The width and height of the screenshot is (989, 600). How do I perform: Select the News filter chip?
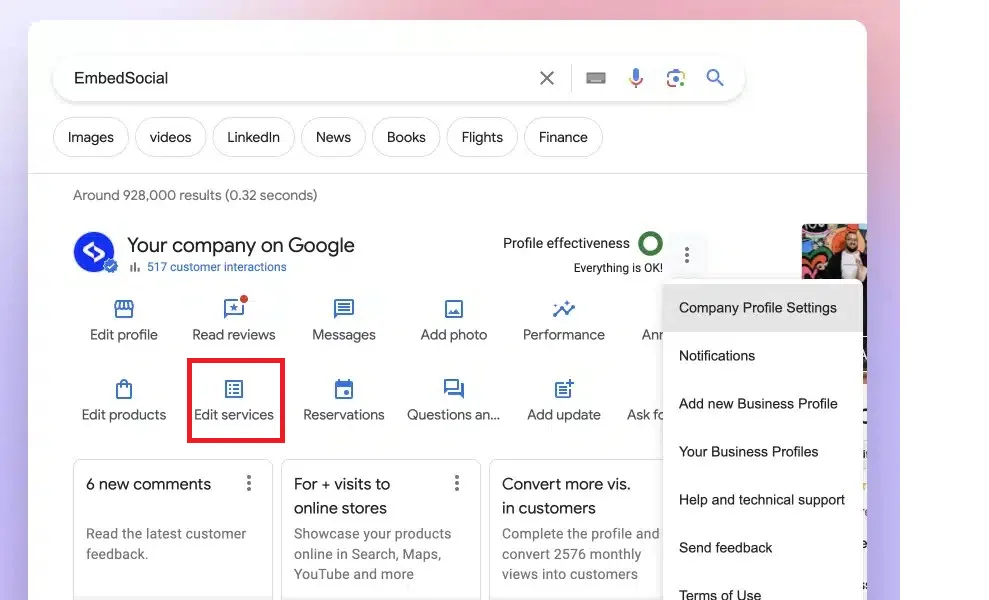[333, 137]
